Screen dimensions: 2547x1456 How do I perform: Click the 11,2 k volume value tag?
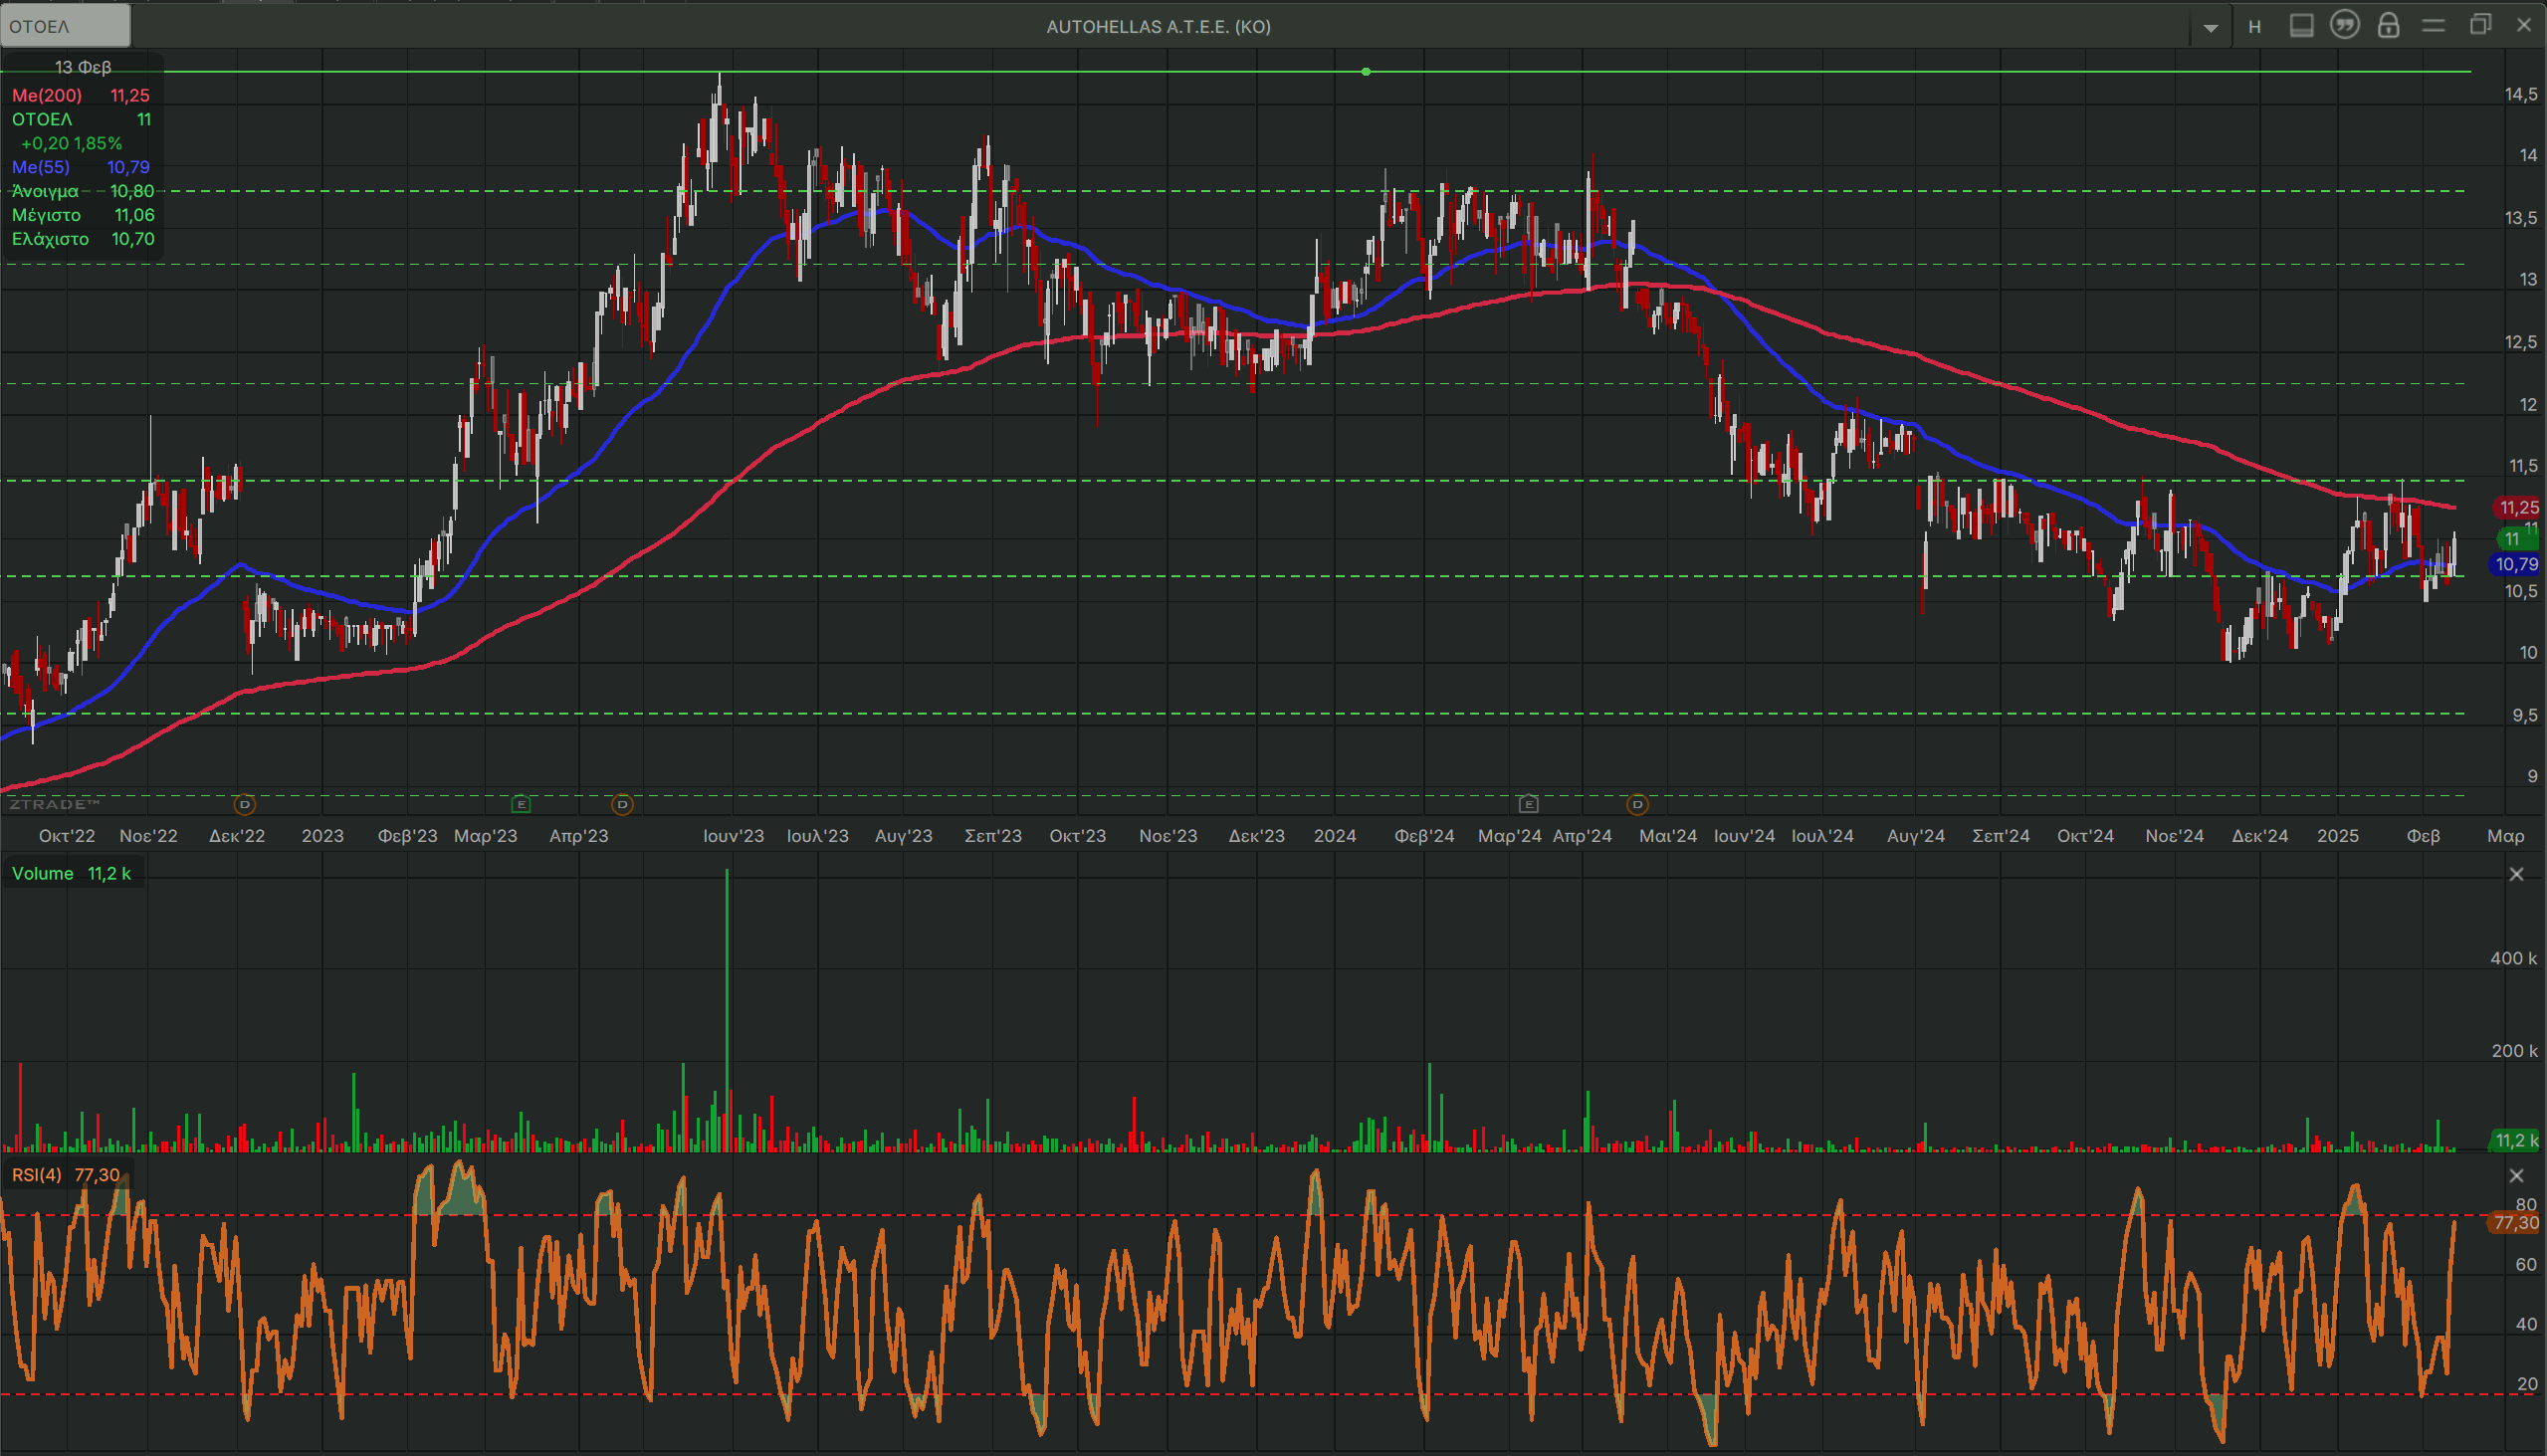(x=2516, y=1141)
